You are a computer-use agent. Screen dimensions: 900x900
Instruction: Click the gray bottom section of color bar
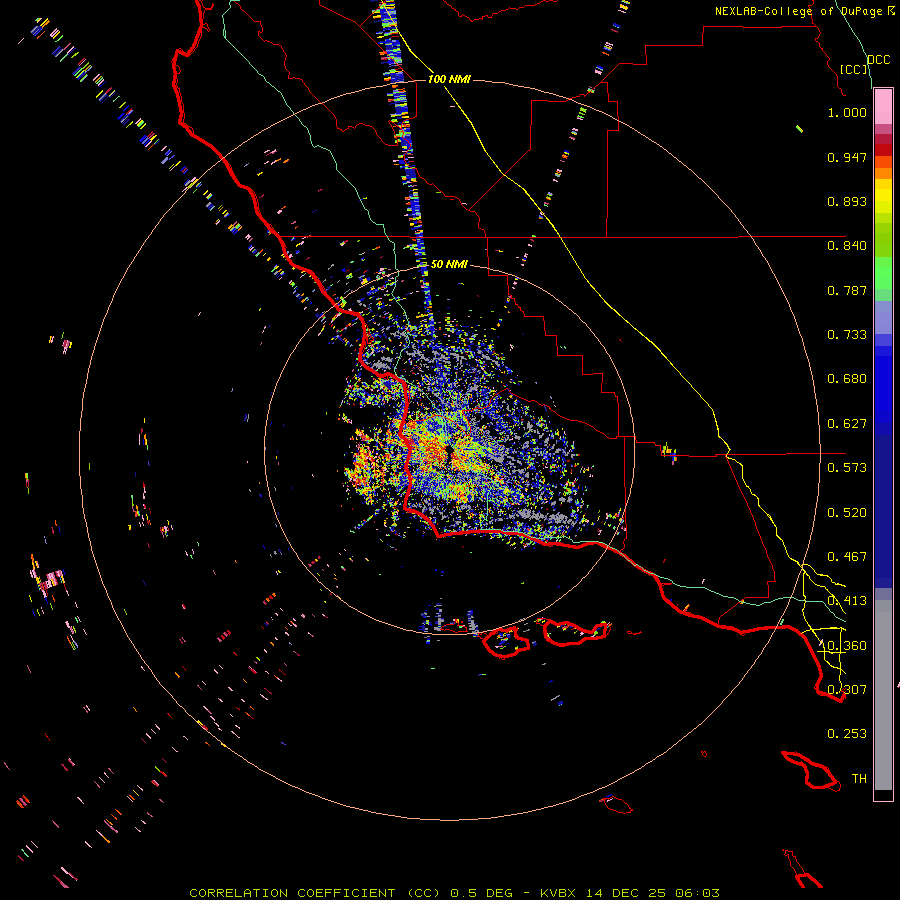(x=883, y=695)
